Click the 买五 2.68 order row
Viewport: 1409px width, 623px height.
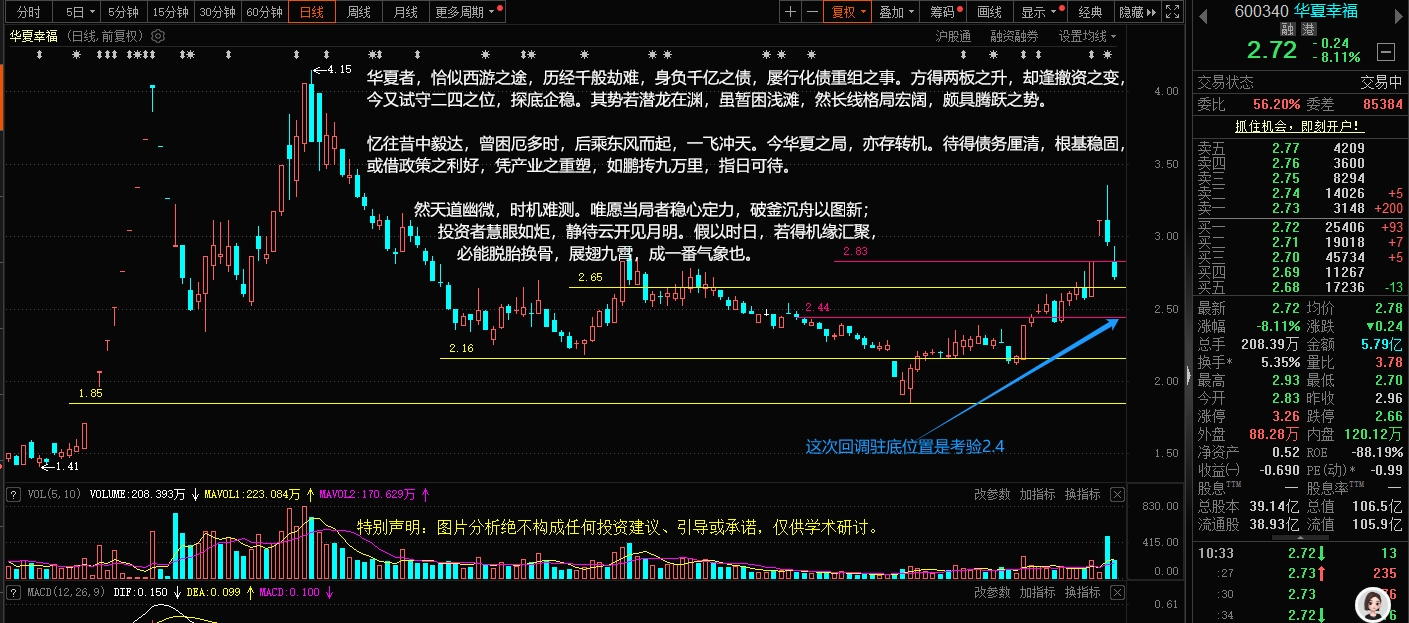coord(1300,287)
